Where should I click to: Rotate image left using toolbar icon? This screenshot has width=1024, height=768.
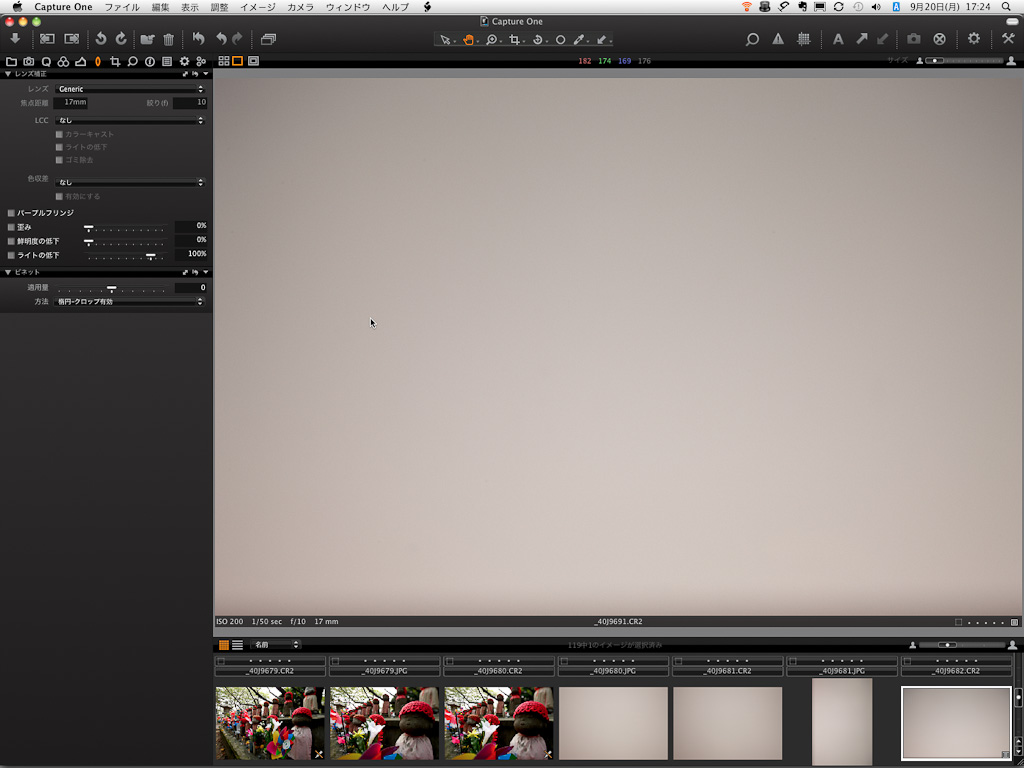tap(100, 39)
